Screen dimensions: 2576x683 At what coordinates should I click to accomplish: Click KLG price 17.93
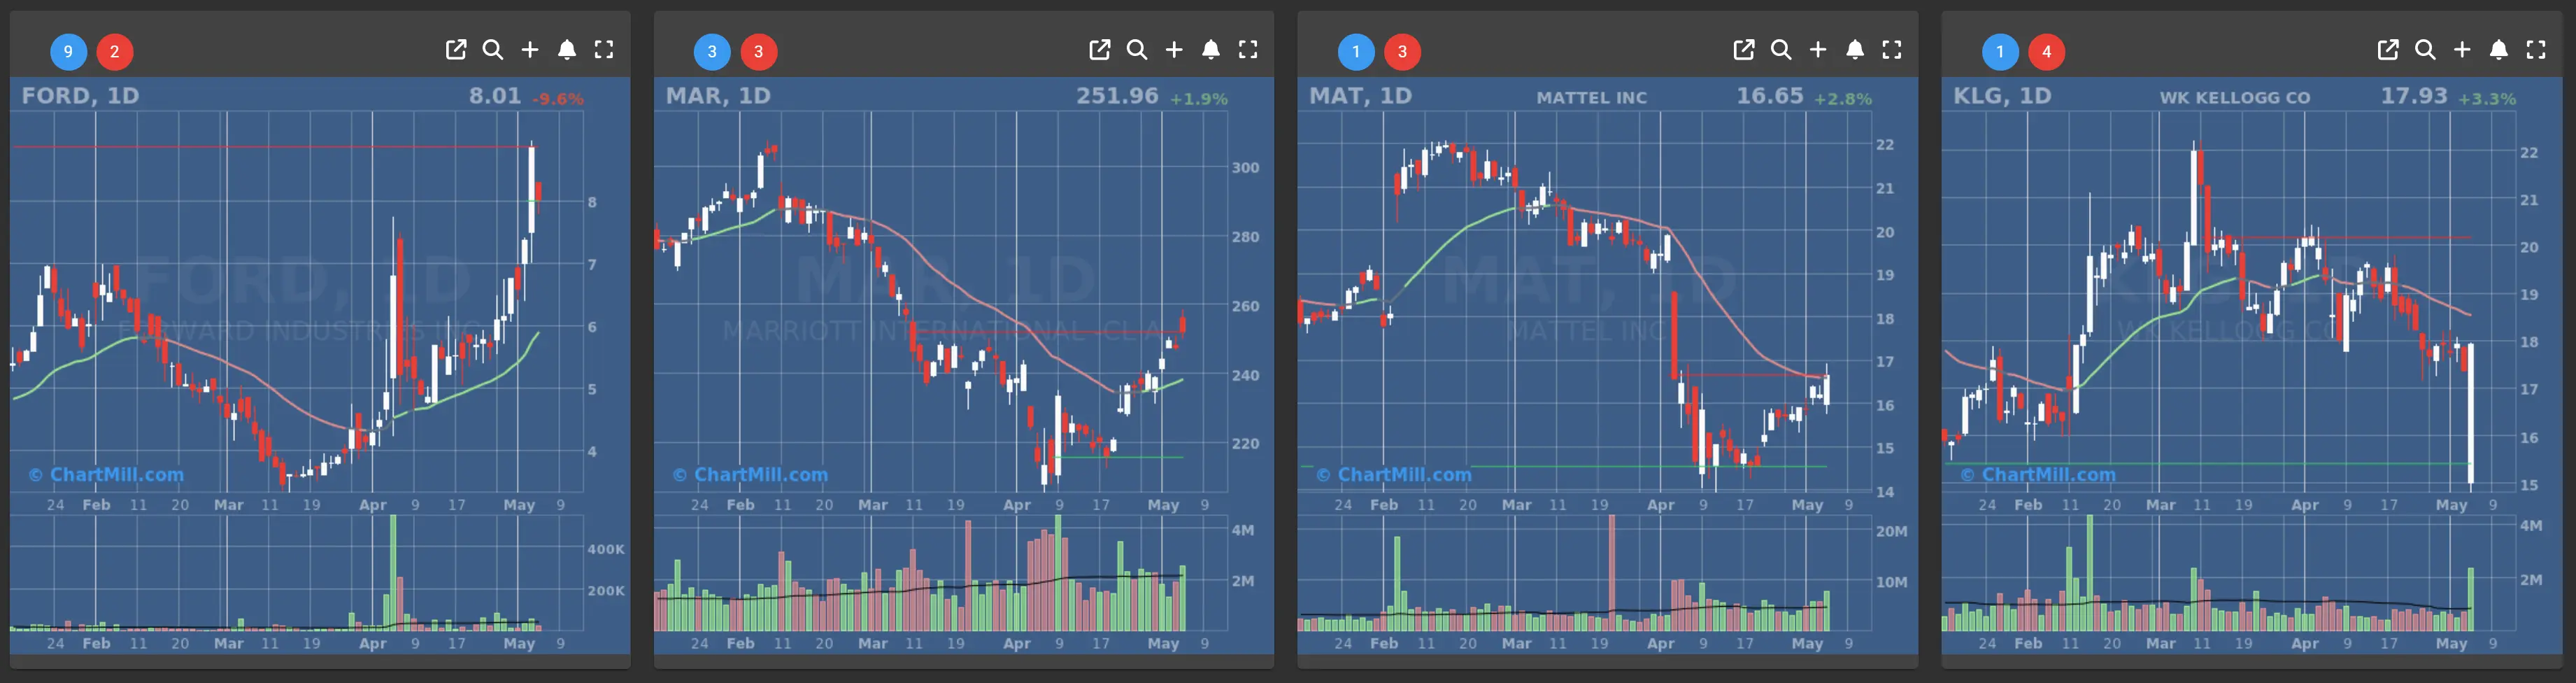(x=2414, y=96)
